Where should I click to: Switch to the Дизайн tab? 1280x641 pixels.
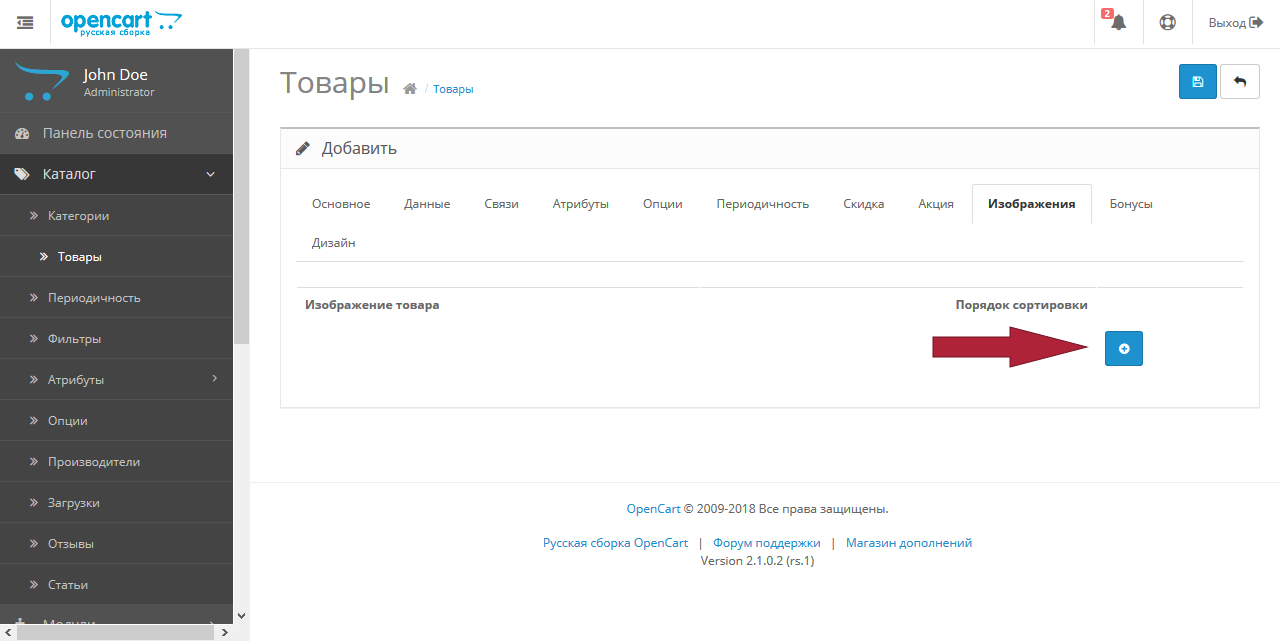click(334, 243)
